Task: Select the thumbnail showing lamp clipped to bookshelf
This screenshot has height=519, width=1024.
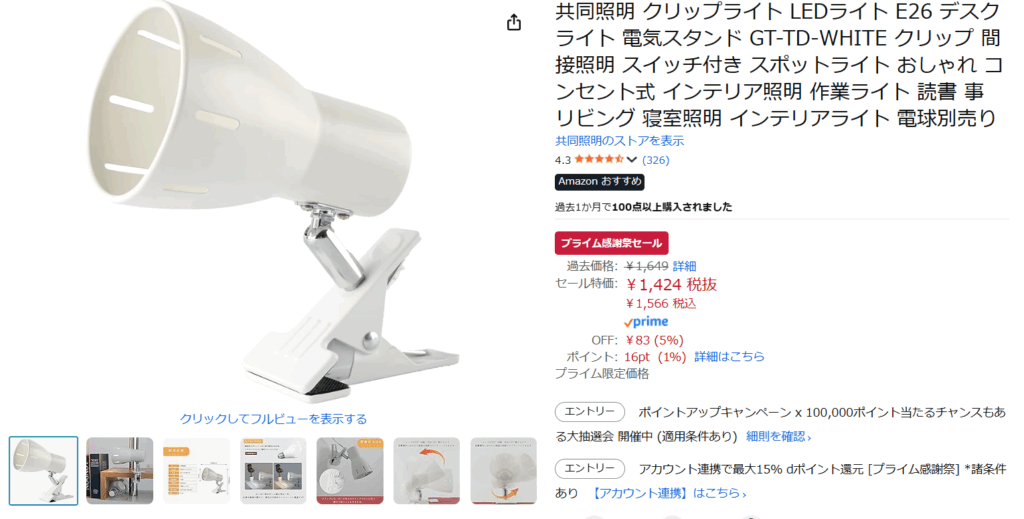Action: (120, 471)
